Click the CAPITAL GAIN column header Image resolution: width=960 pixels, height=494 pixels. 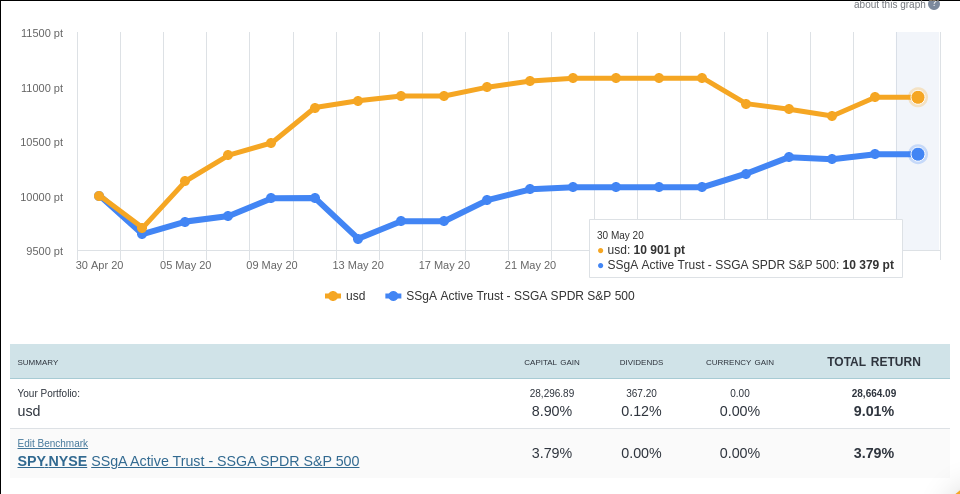(552, 362)
